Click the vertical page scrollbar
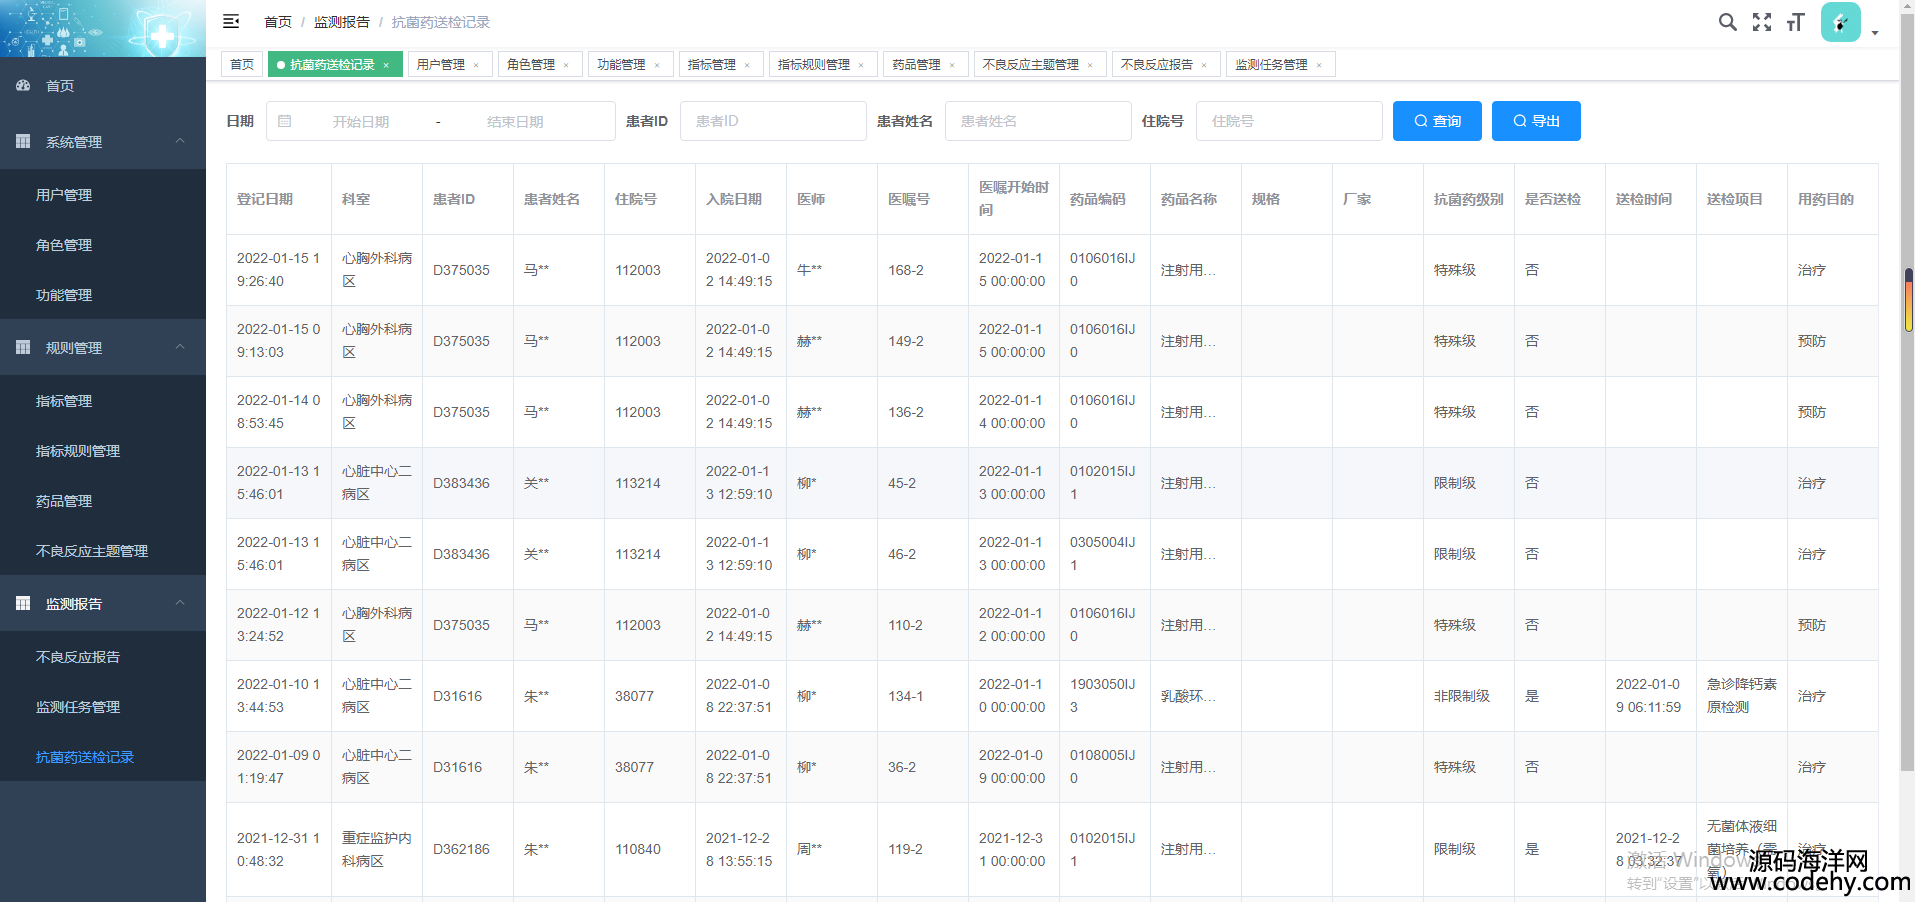The image size is (1915, 902). tap(1908, 300)
